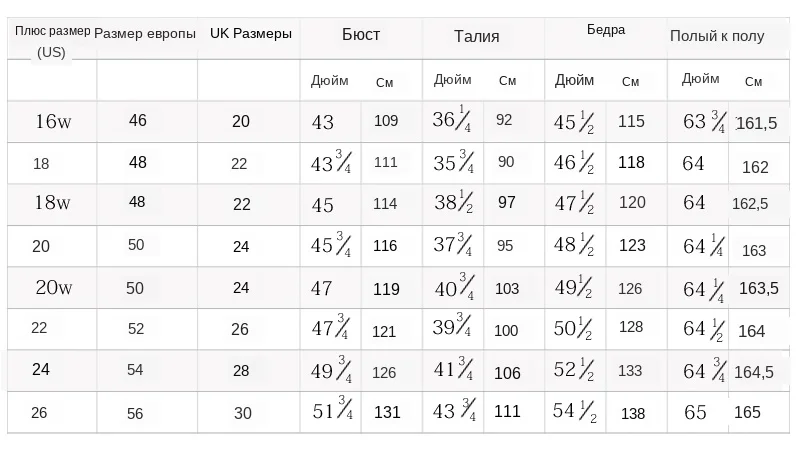Select the 20w size row label

[x=54, y=287]
